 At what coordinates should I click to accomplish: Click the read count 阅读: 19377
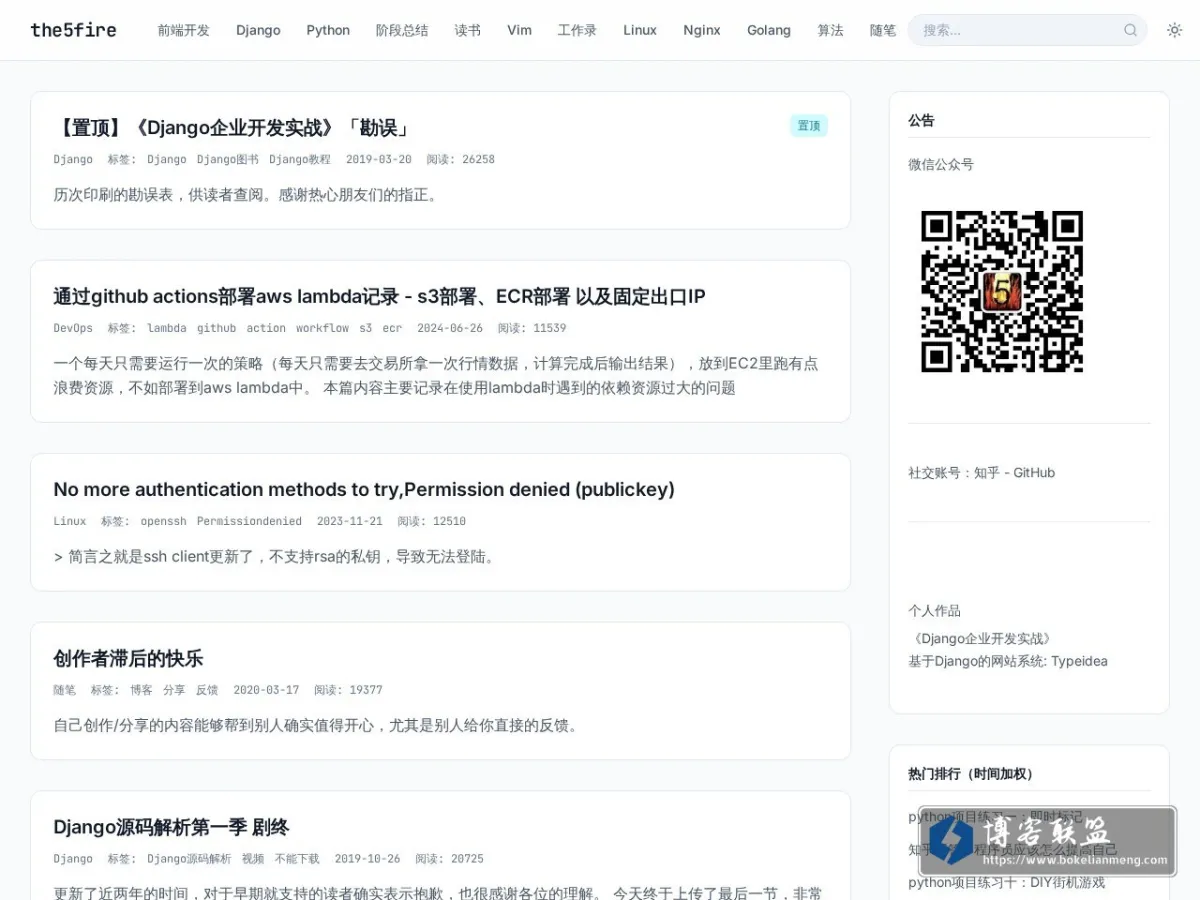pos(348,690)
